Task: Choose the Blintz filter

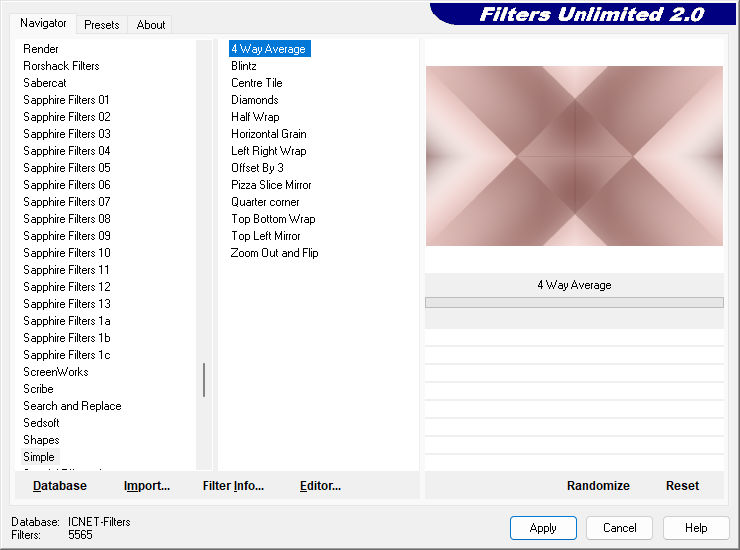Action: [244, 66]
